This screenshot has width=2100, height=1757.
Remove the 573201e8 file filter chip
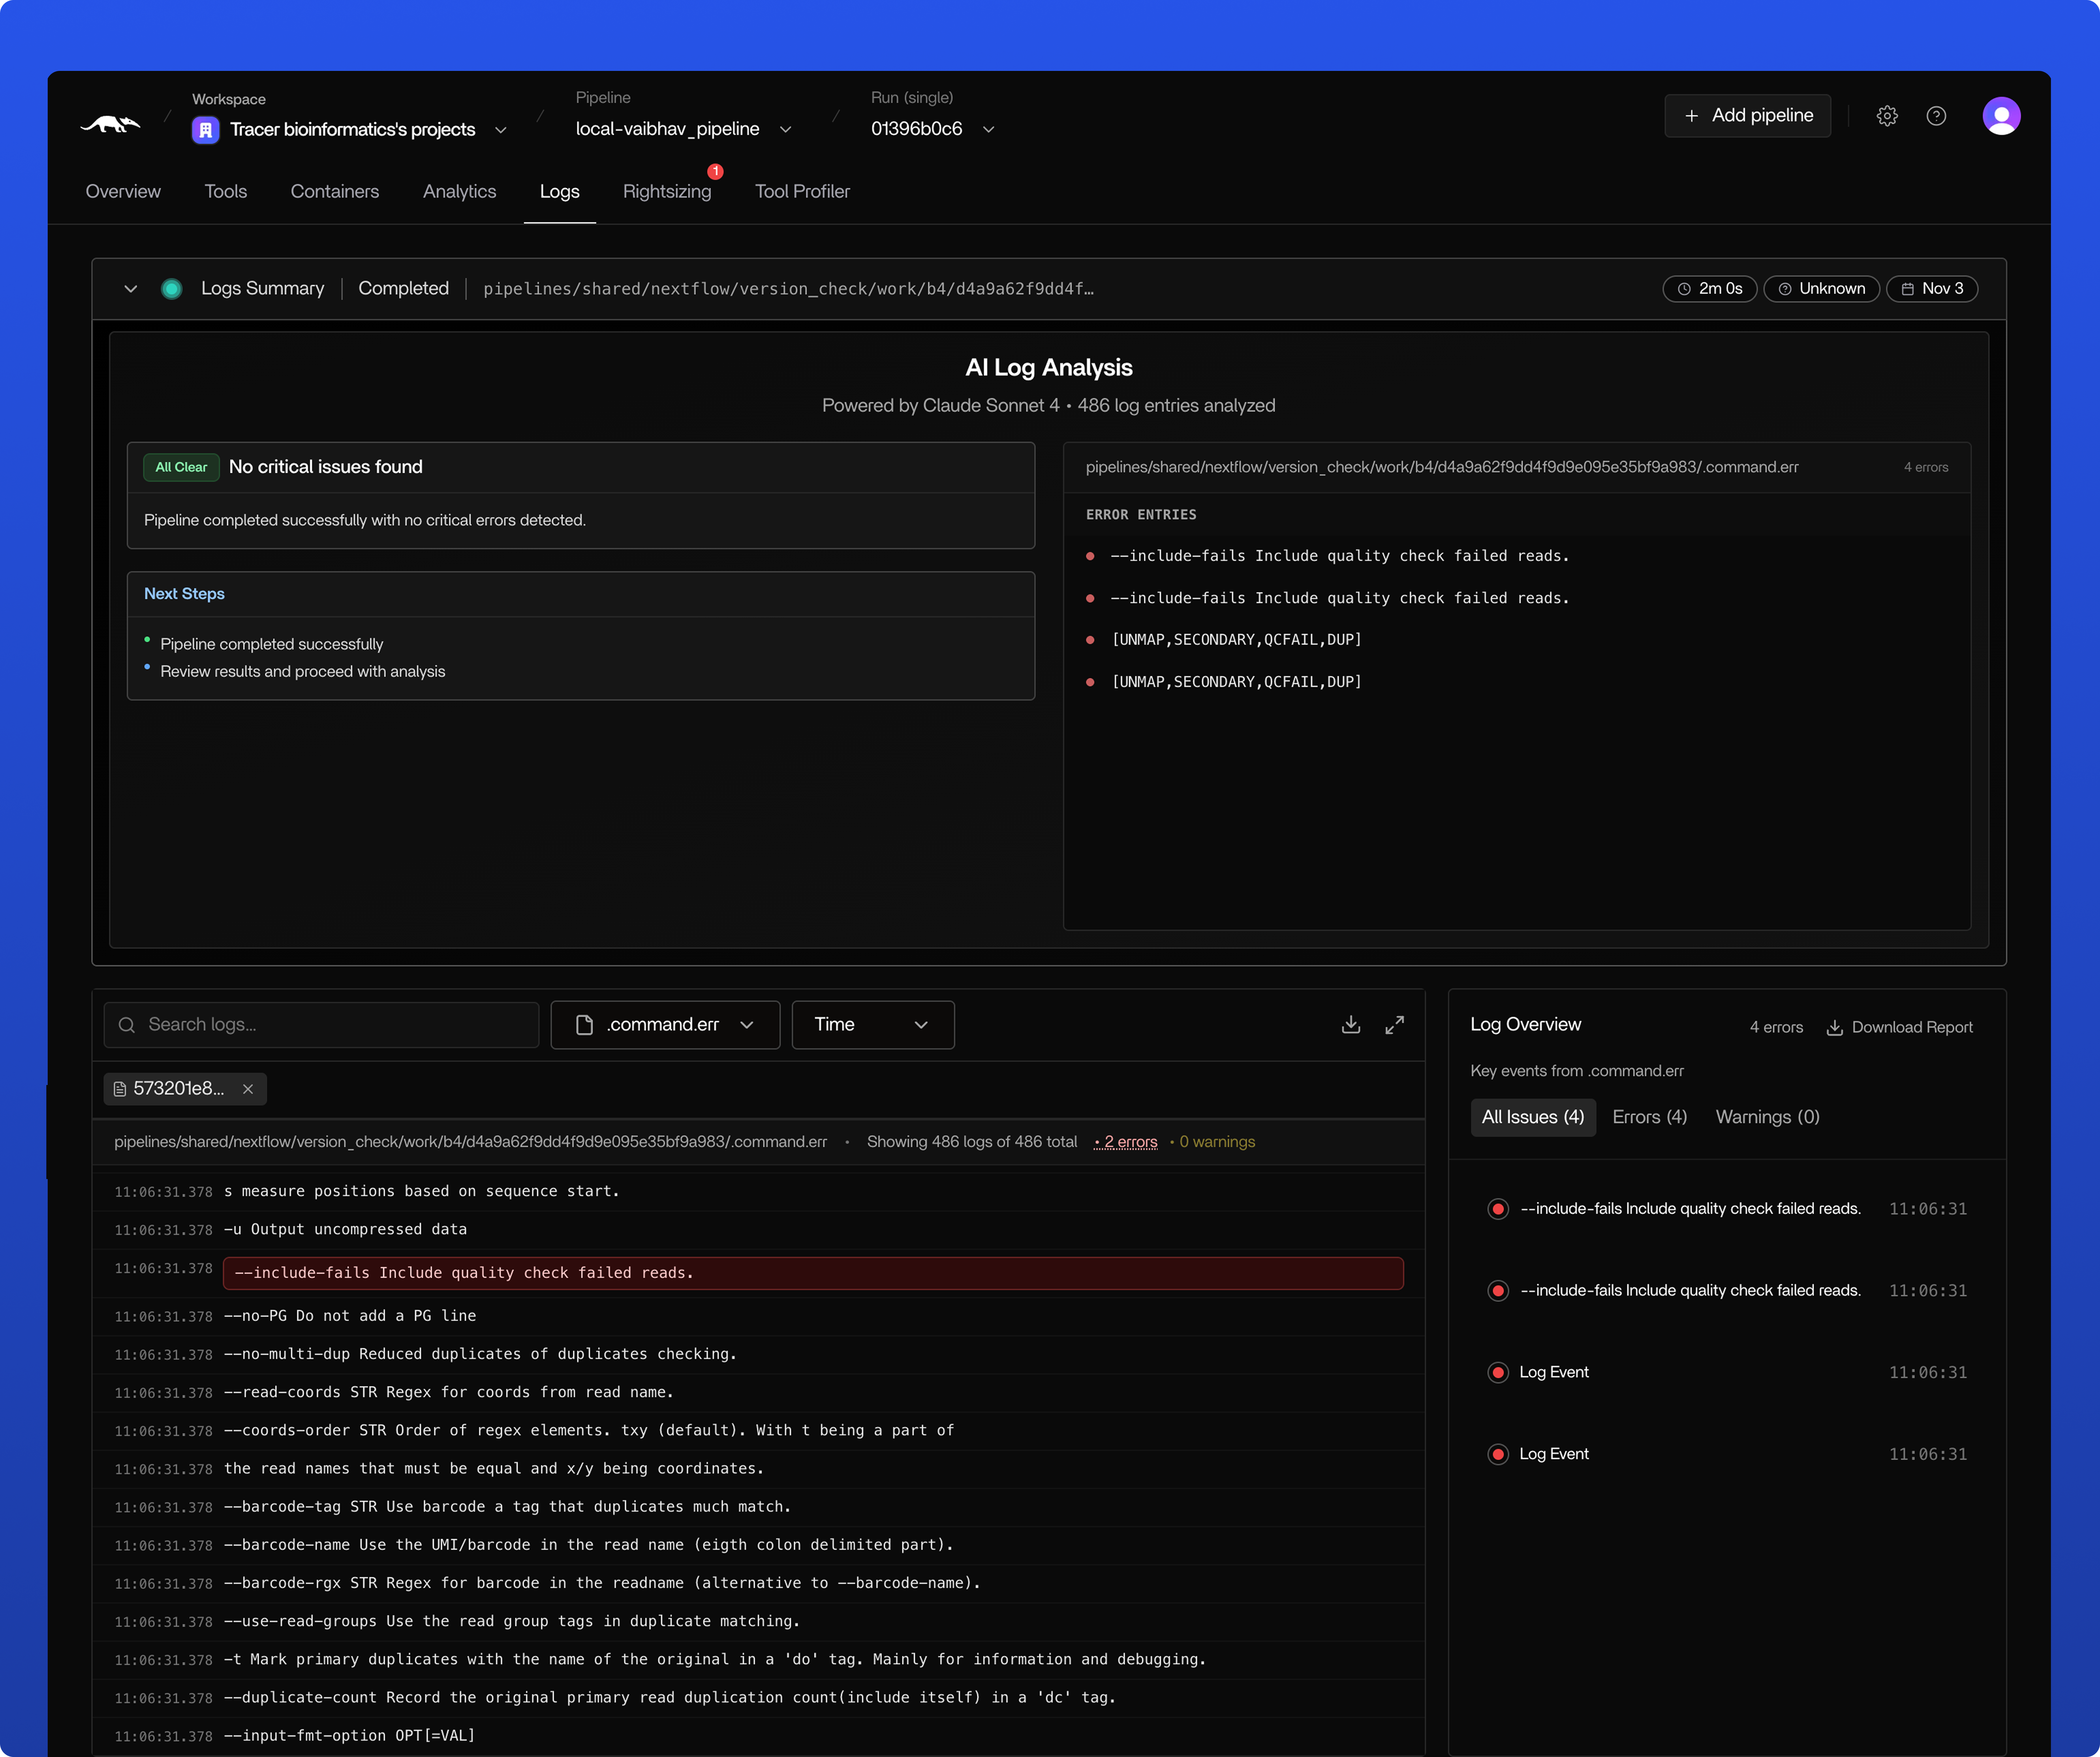tap(248, 1089)
